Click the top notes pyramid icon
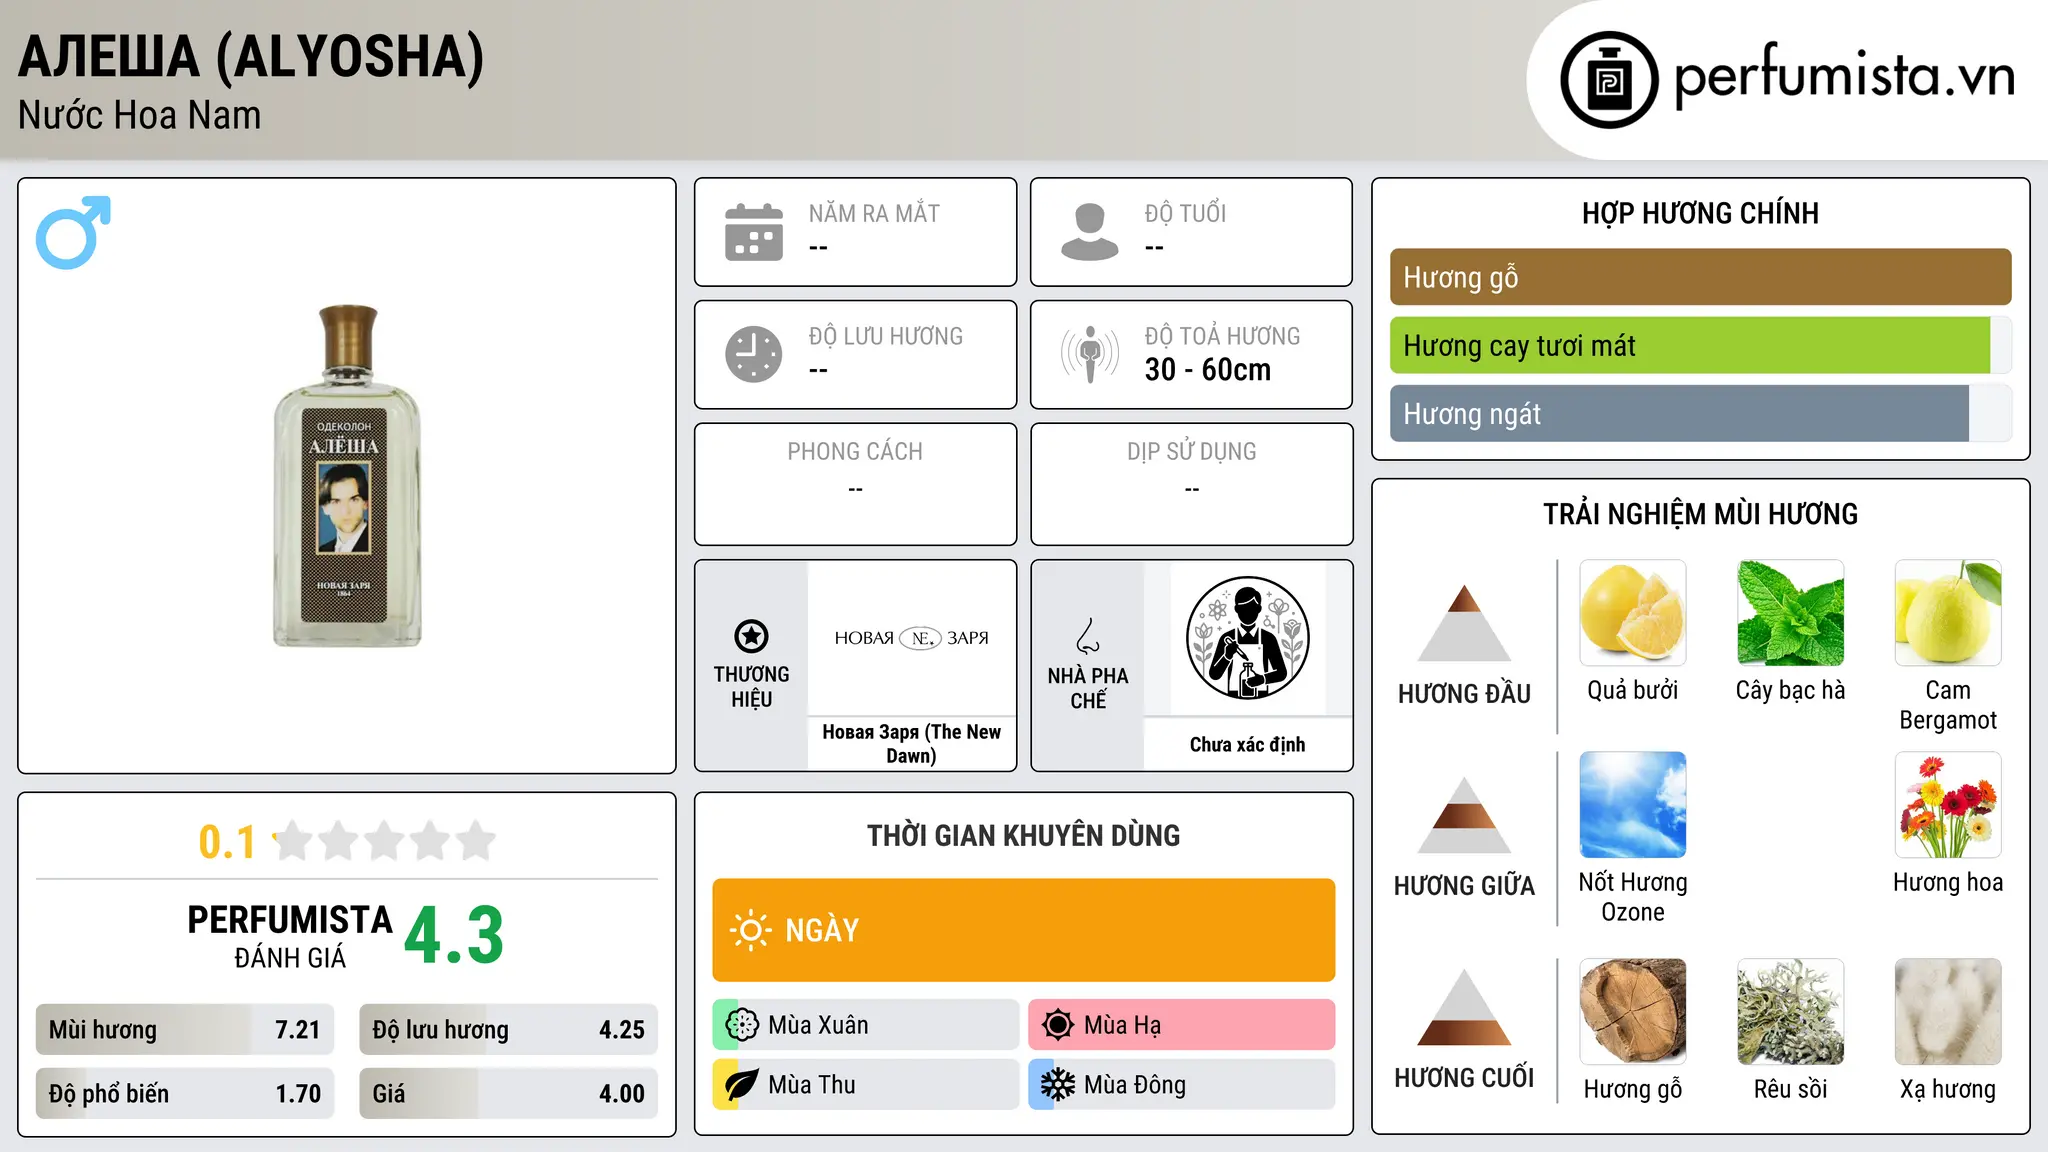Screen dimensions: 2048x1152 click(1464, 622)
